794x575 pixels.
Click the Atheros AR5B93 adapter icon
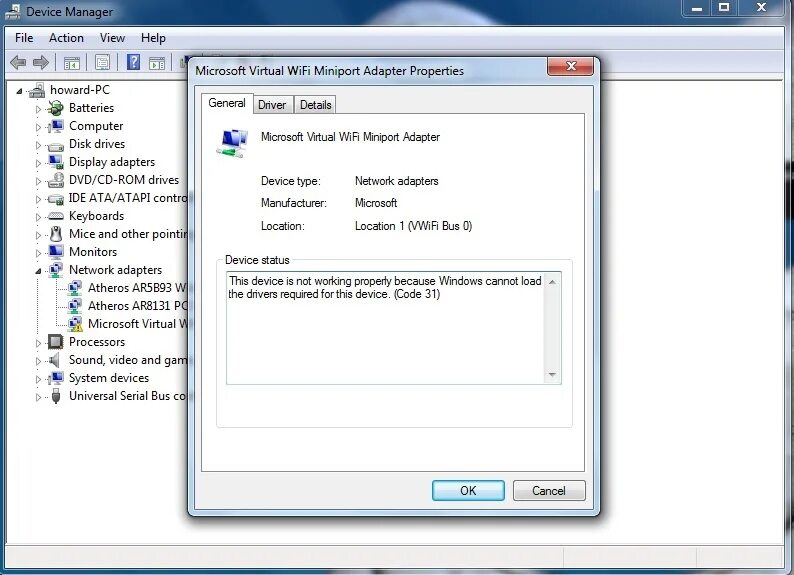click(75, 288)
